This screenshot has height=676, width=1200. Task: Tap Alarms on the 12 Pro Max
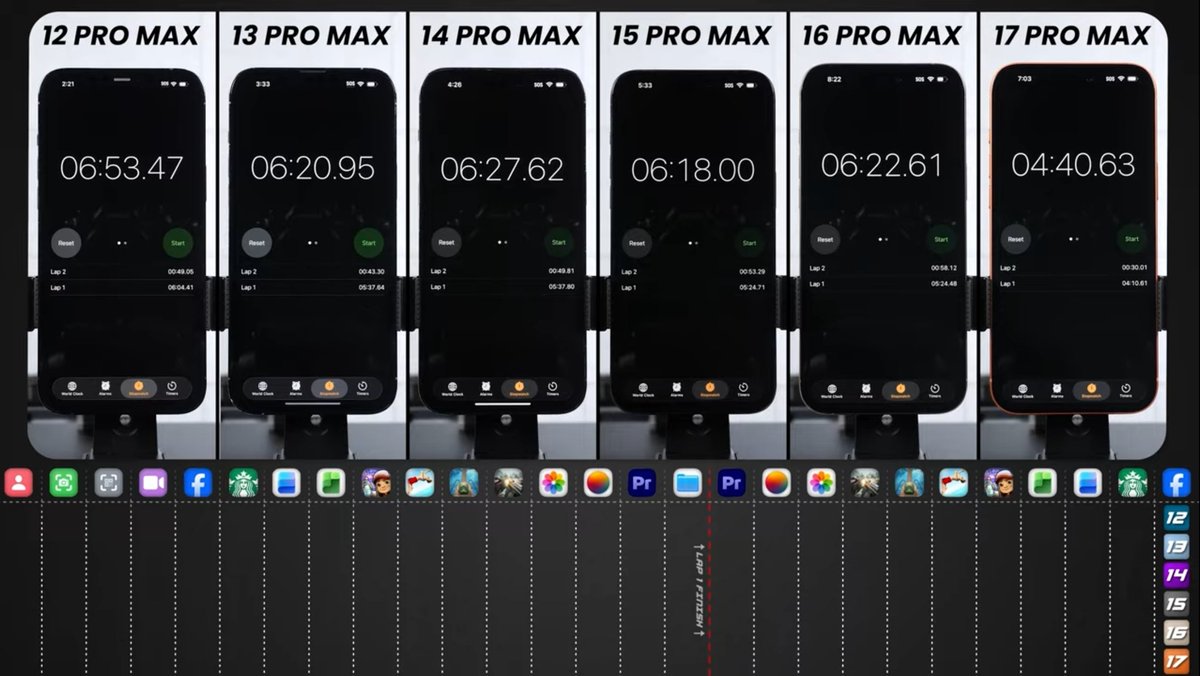click(x=106, y=389)
